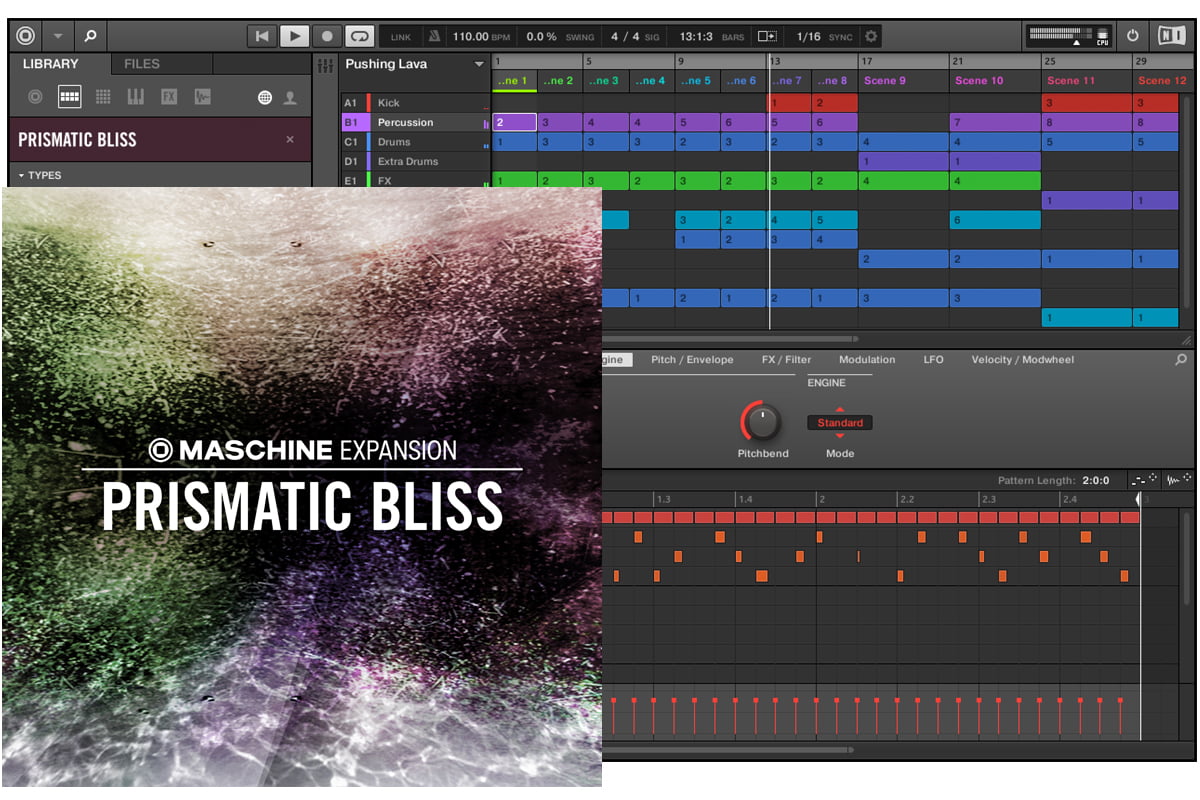
Task: Select scene slot '..ne 5' in arranger
Action: coord(697,80)
